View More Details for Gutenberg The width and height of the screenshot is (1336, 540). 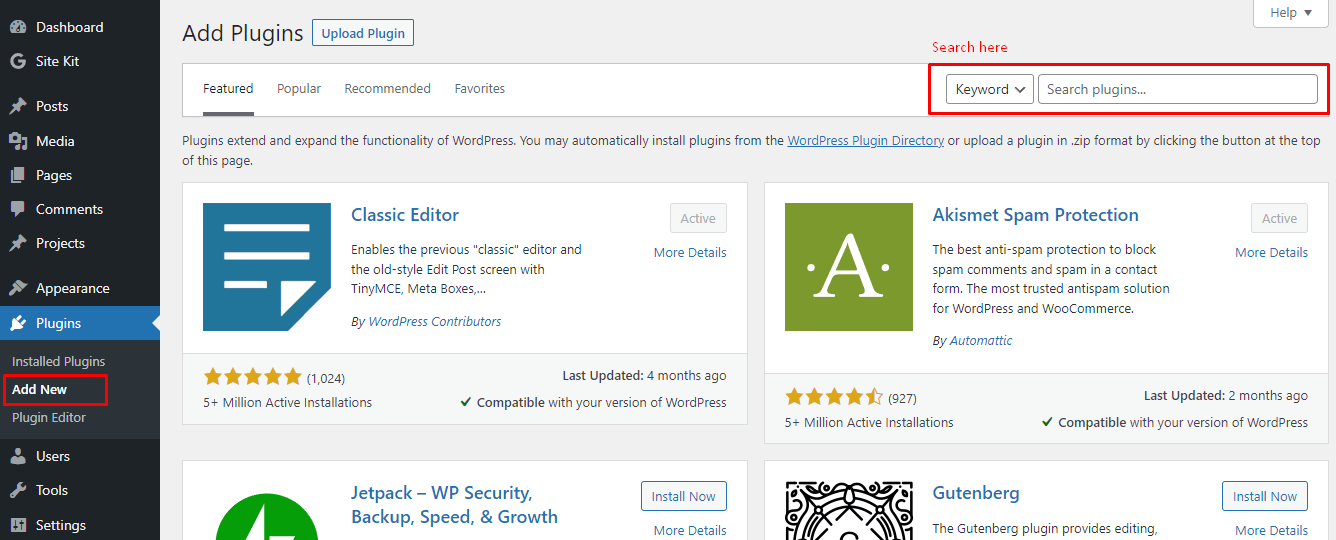(x=1271, y=530)
